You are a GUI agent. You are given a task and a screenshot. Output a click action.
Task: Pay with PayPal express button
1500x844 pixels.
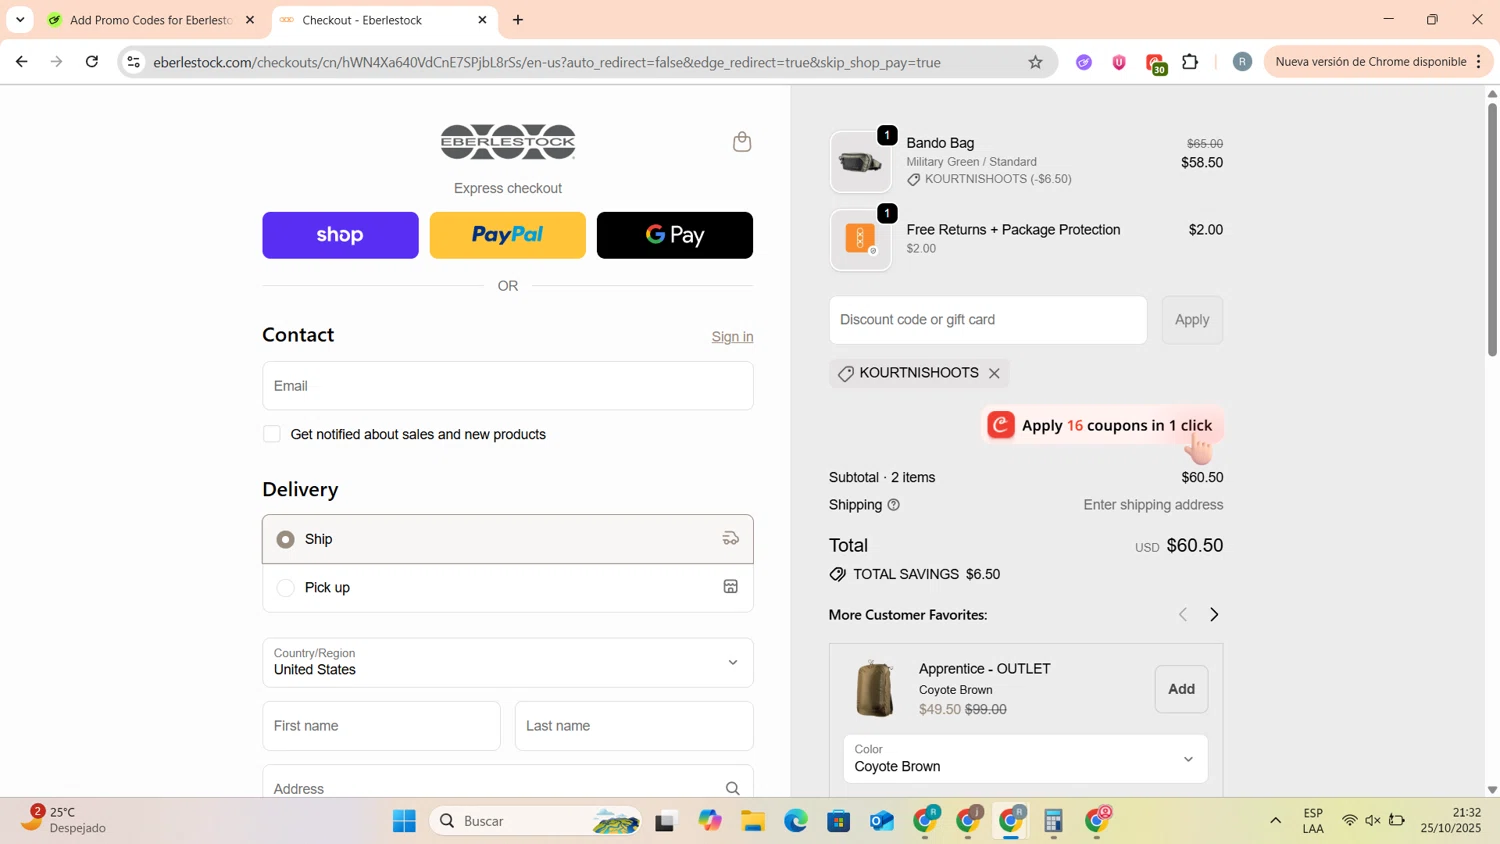point(508,235)
